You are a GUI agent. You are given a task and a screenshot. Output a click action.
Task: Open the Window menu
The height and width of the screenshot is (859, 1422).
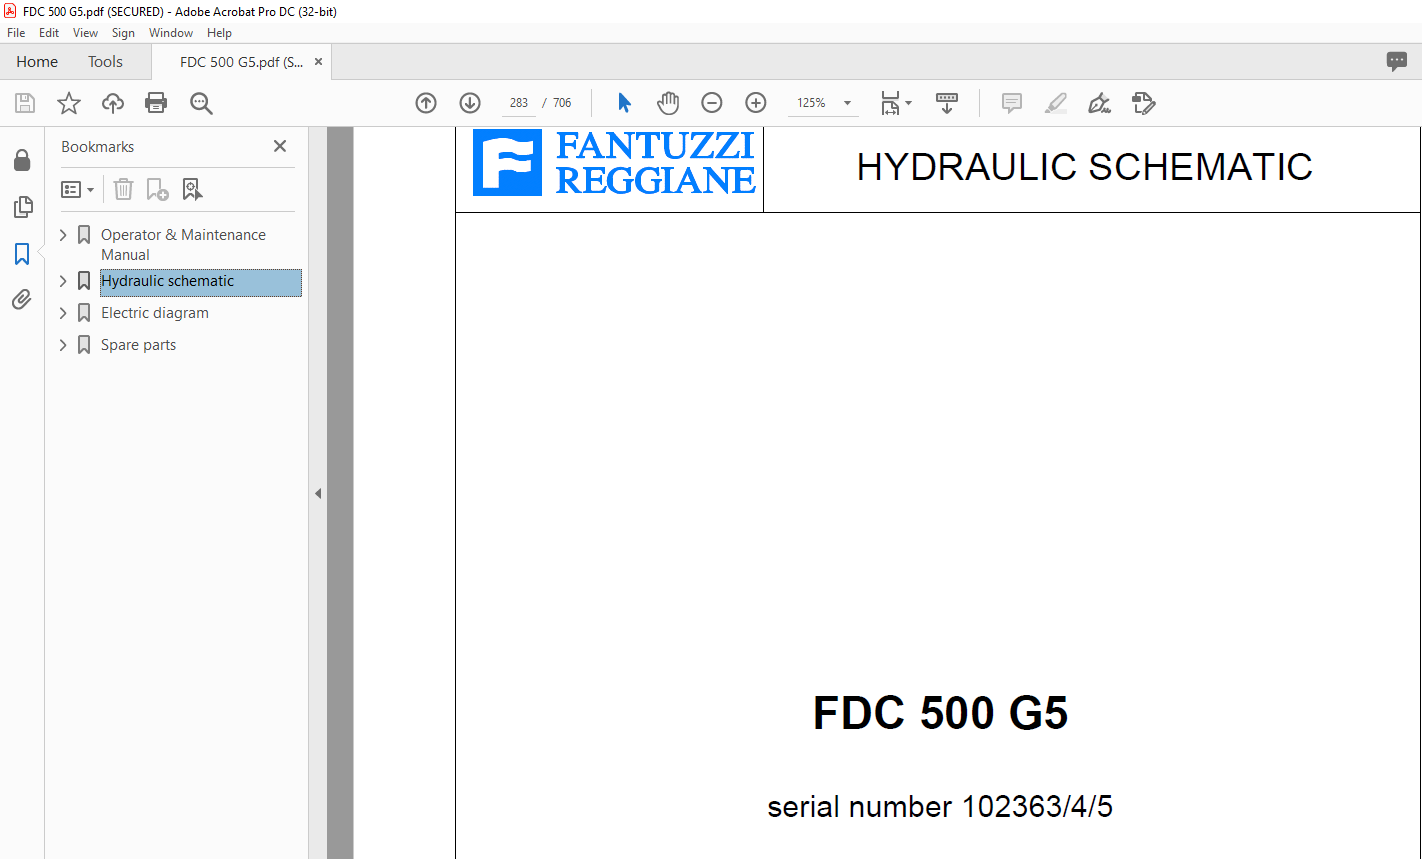click(x=171, y=33)
